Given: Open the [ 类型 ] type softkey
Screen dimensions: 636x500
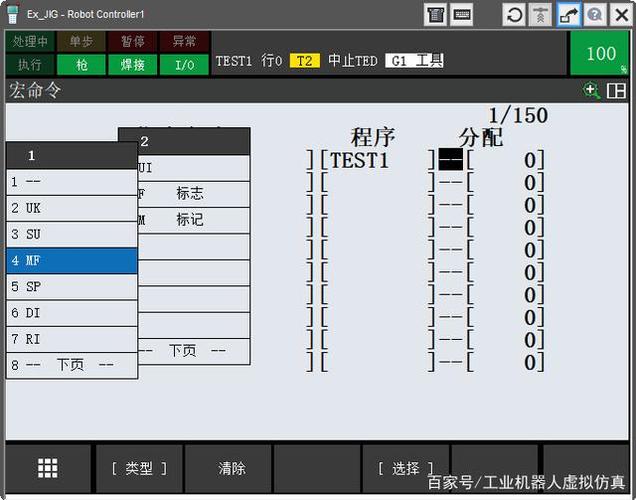Looking at the screenshot, I should coord(139,468).
